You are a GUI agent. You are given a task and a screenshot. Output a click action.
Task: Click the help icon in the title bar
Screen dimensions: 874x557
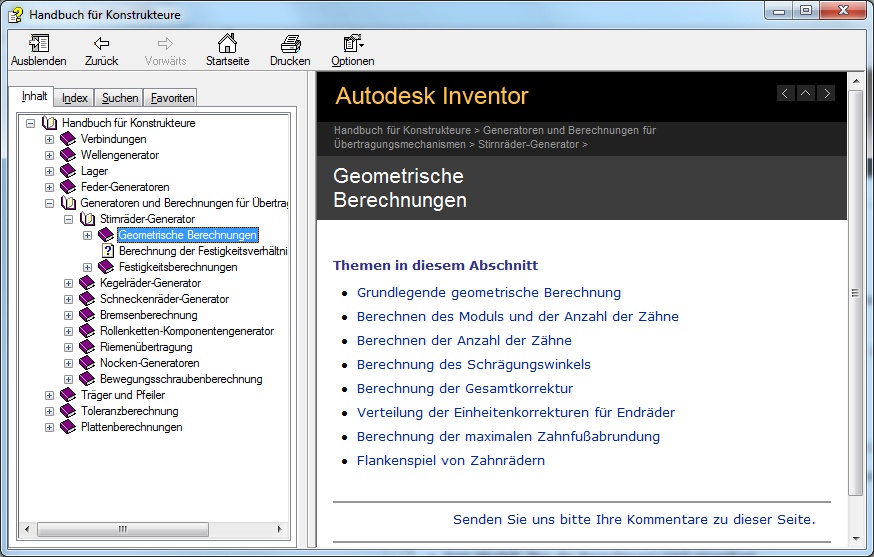click(x=15, y=14)
